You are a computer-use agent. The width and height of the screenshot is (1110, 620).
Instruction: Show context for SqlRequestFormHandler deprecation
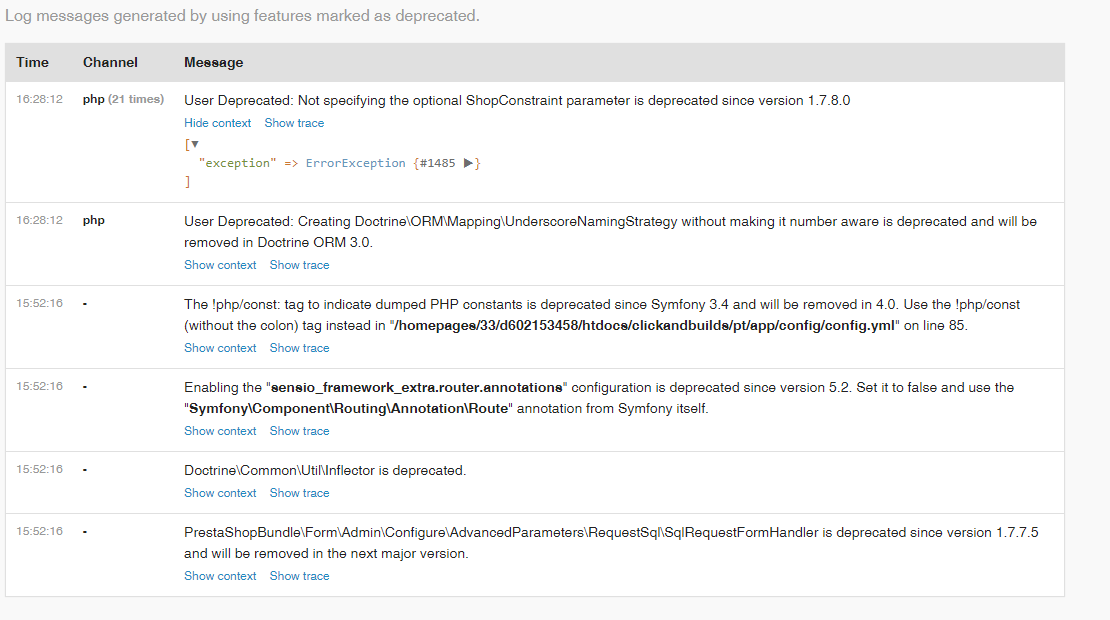[220, 576]
